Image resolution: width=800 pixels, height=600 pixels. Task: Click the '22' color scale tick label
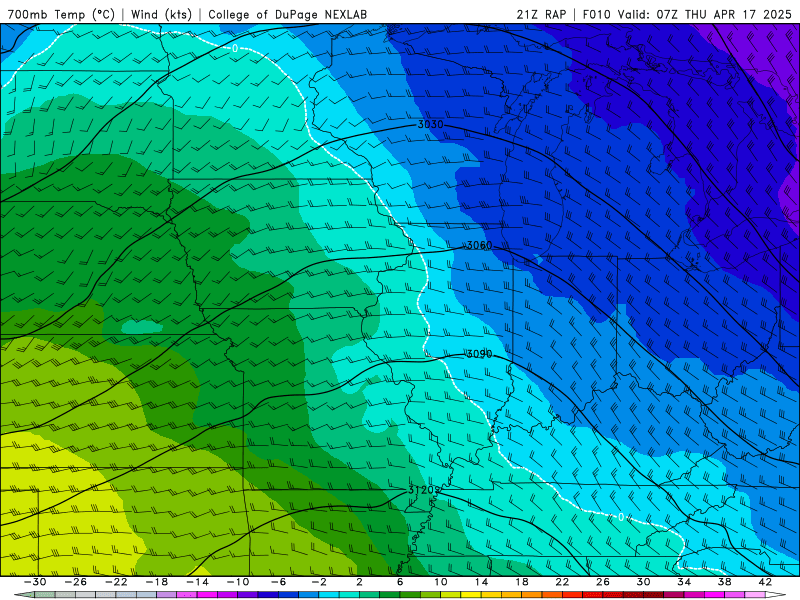(x=562, y=582)
